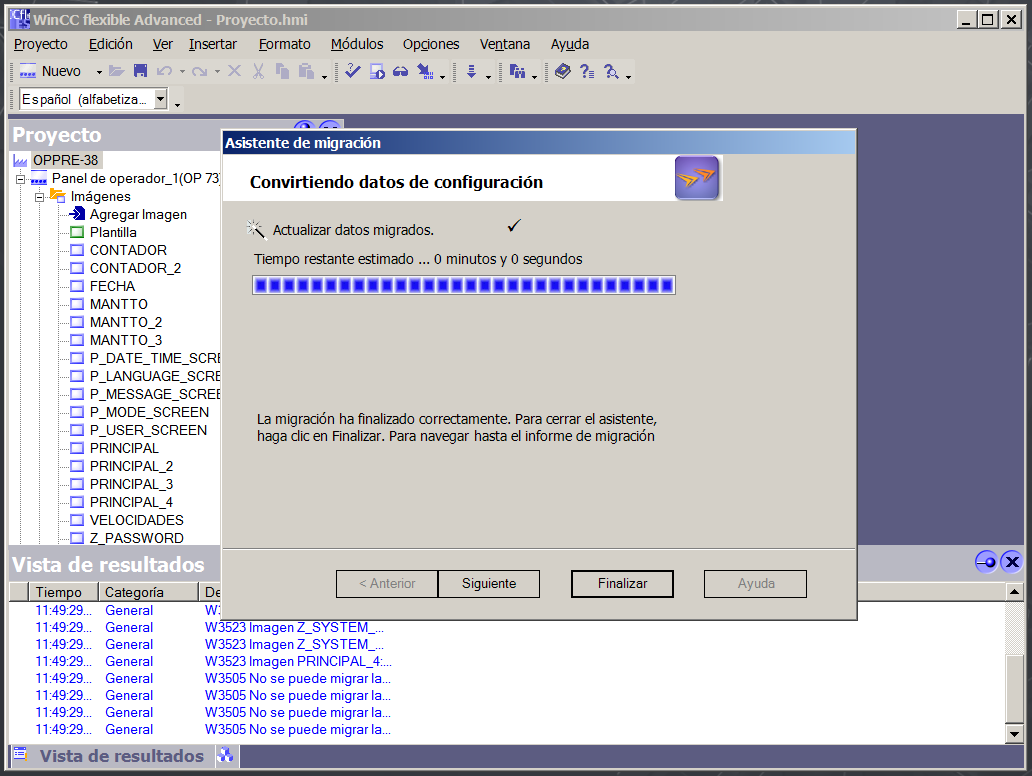The width and height of the screenshot is (1032, 776).
Task: Select the CONTADOR_2 screen
Action: (x=136, y=269)
